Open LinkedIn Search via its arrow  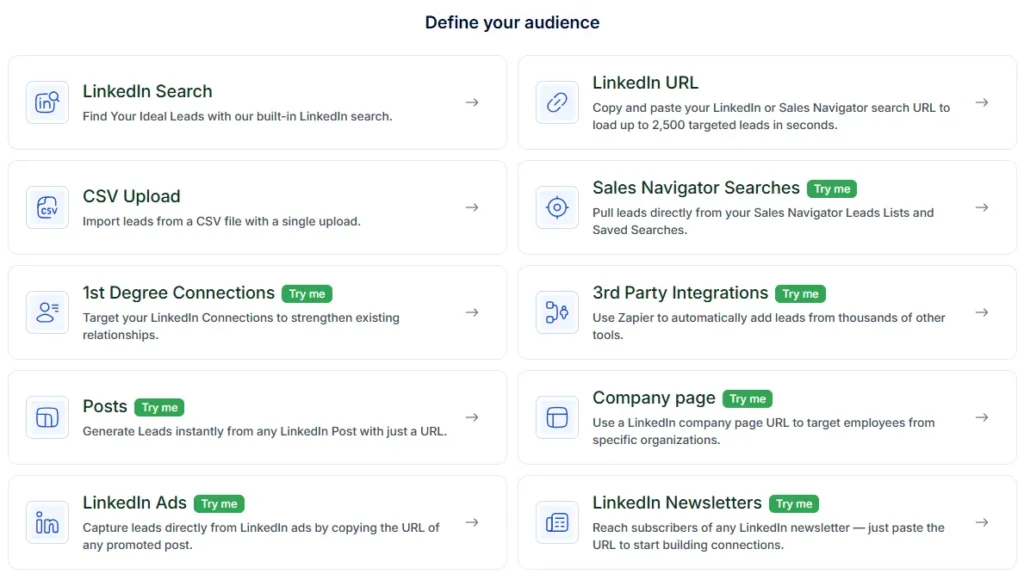point(472,103)
